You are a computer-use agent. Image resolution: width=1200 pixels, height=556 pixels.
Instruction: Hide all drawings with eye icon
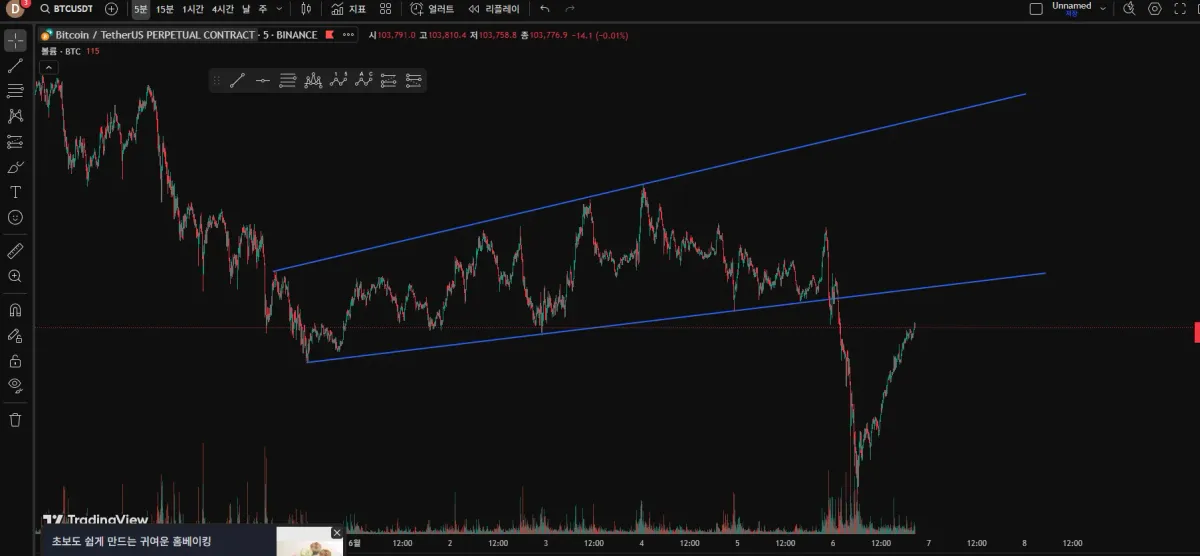[x=15, y=384]
